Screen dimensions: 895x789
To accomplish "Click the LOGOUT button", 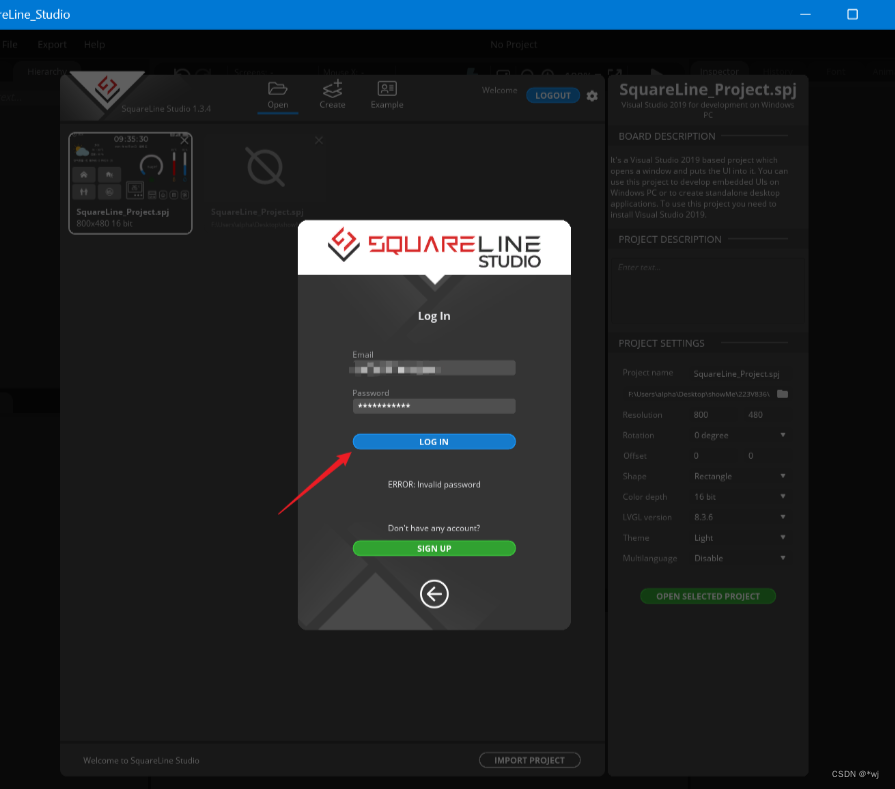I will 553,96.
